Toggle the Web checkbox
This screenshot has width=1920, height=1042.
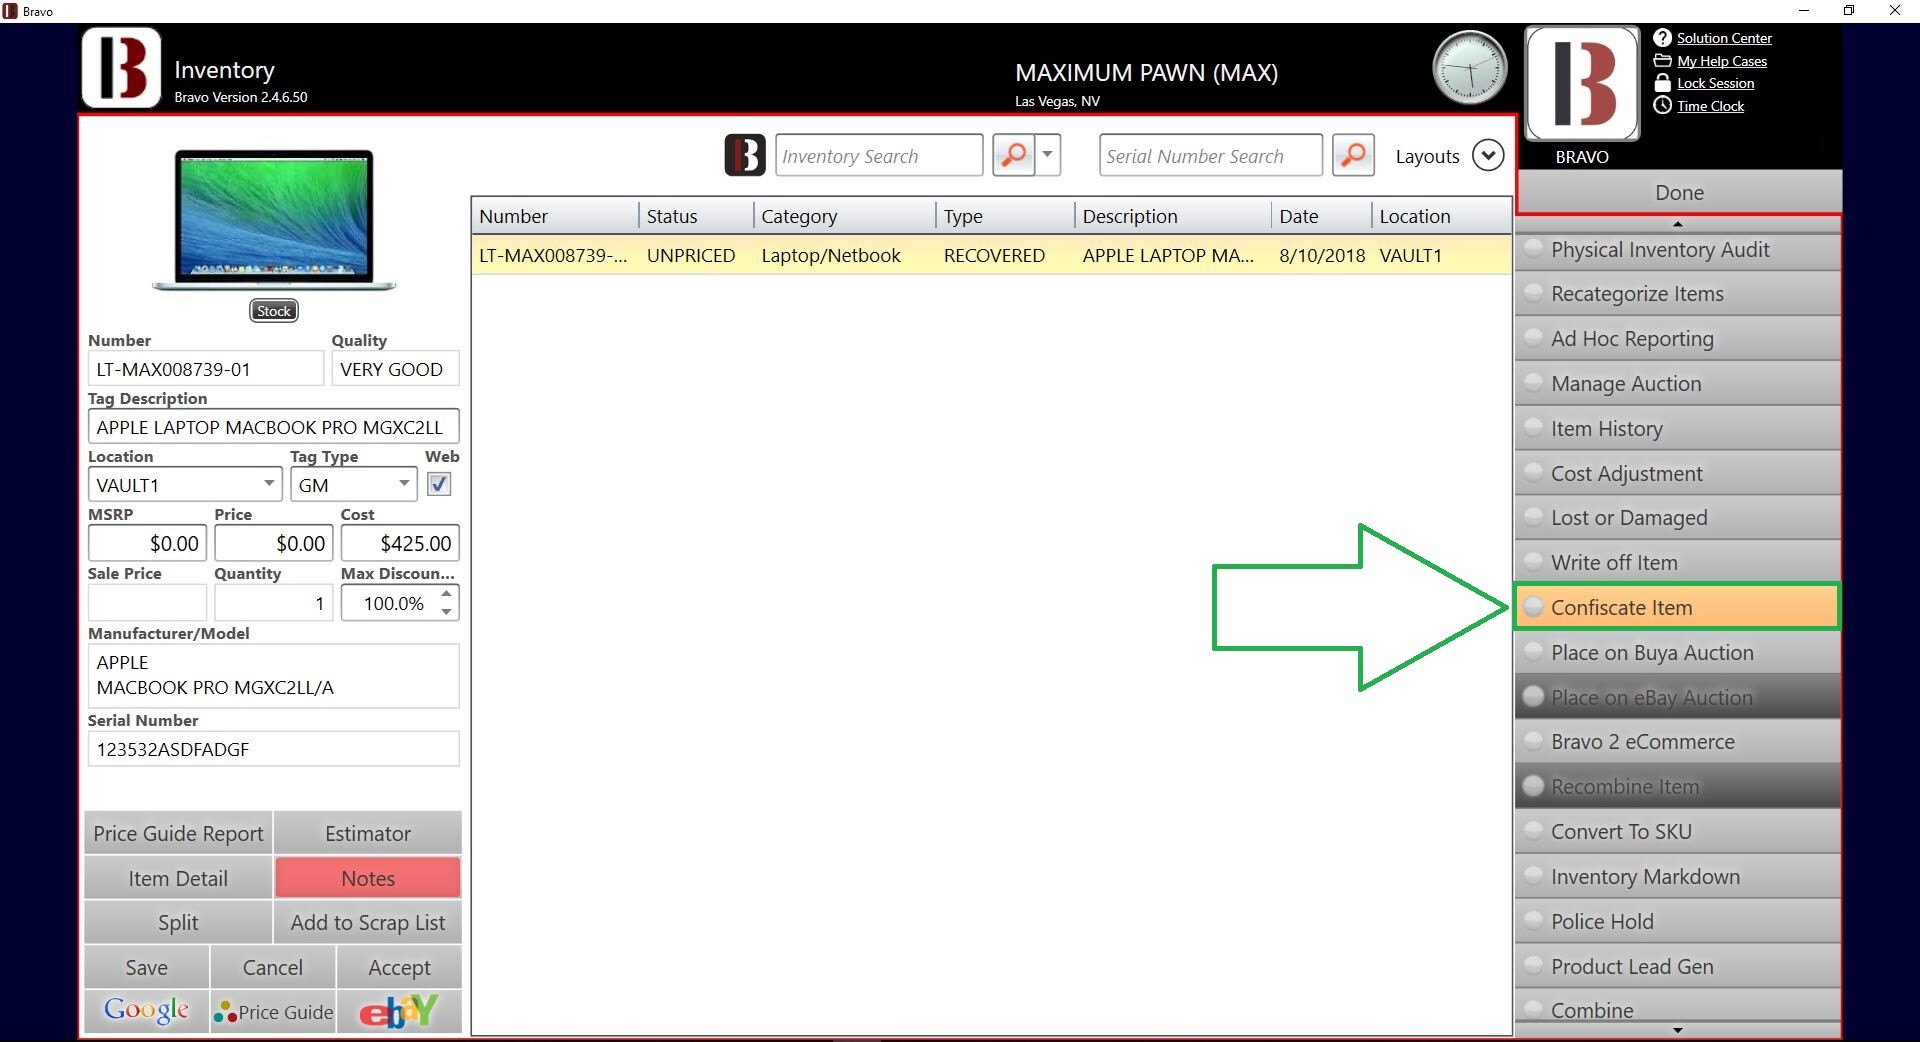coord(439,485)
